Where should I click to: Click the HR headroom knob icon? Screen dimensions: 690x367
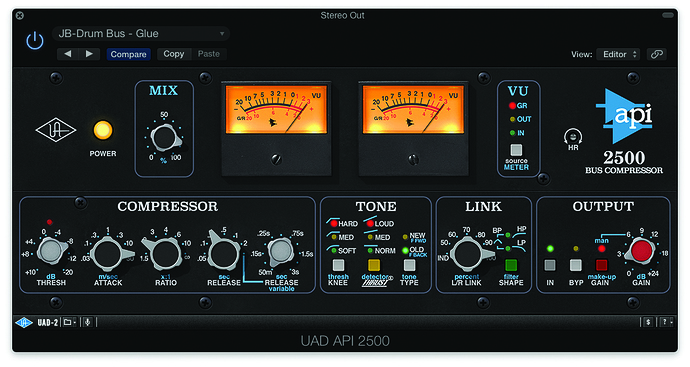[x=573, y=137]
